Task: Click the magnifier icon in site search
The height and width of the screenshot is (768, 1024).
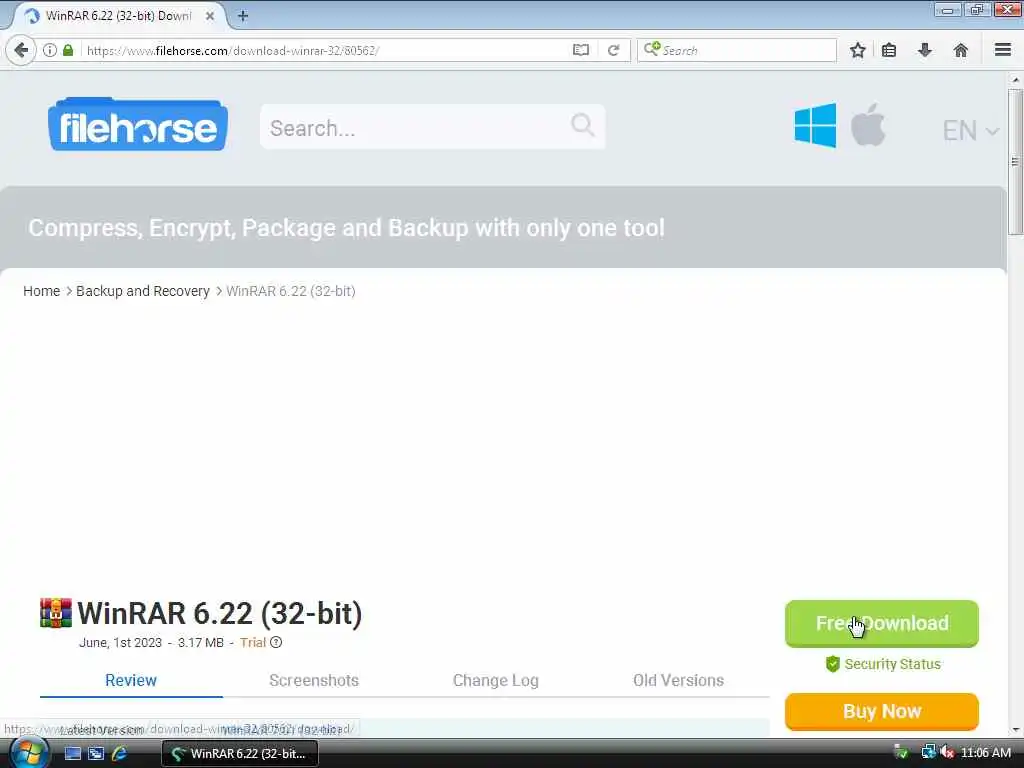Action: pos(583,124)
